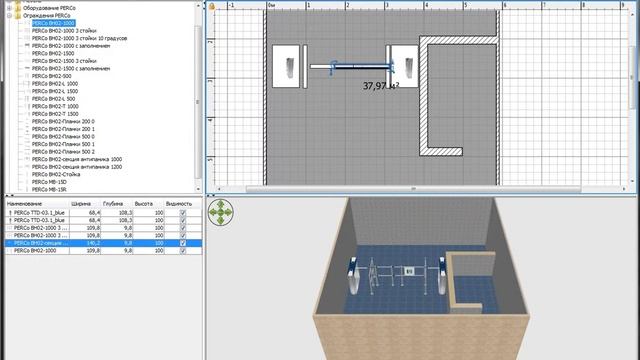Sort table by Наименование column header
Image resolution: width=640 pixels, height=360 pixels.
[37, 204]
